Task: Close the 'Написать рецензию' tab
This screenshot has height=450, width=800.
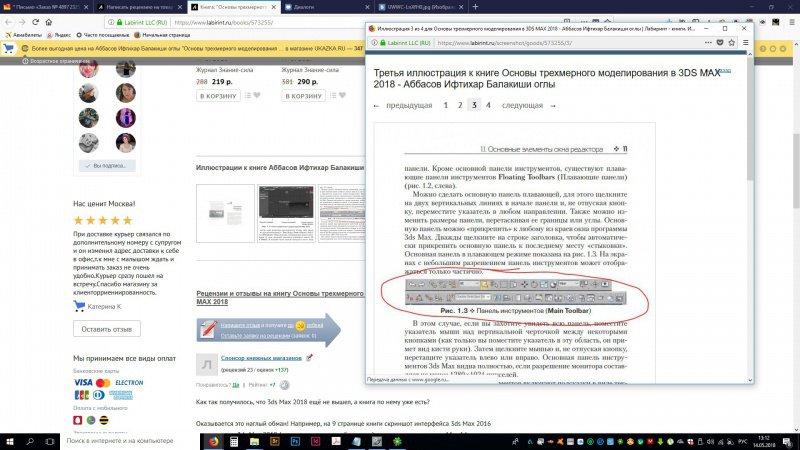Action: tap(180, 7)
